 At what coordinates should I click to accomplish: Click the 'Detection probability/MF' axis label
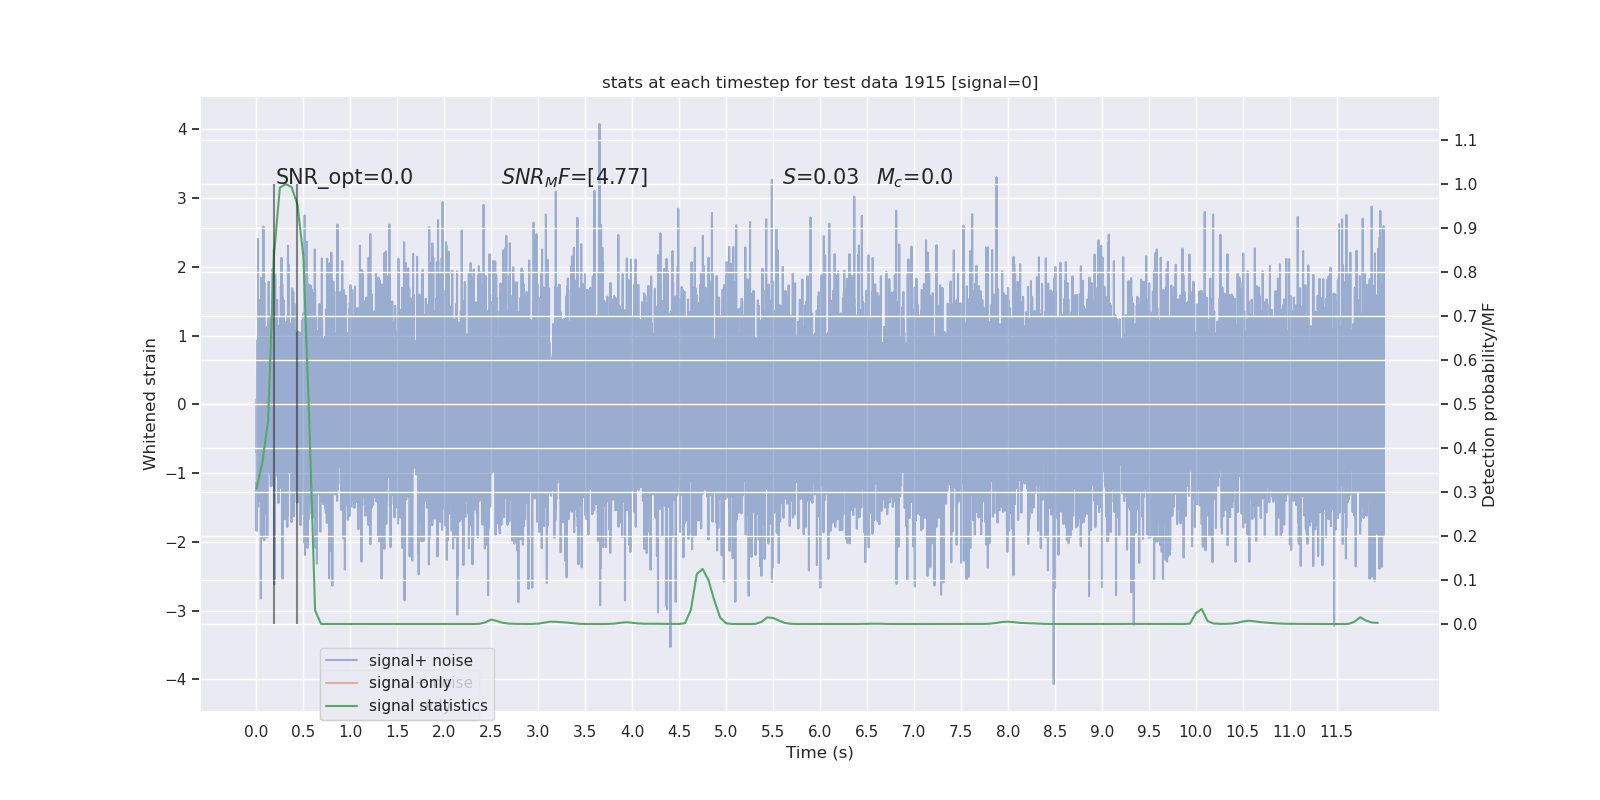pyautogui.click(x=1489, y=404)
